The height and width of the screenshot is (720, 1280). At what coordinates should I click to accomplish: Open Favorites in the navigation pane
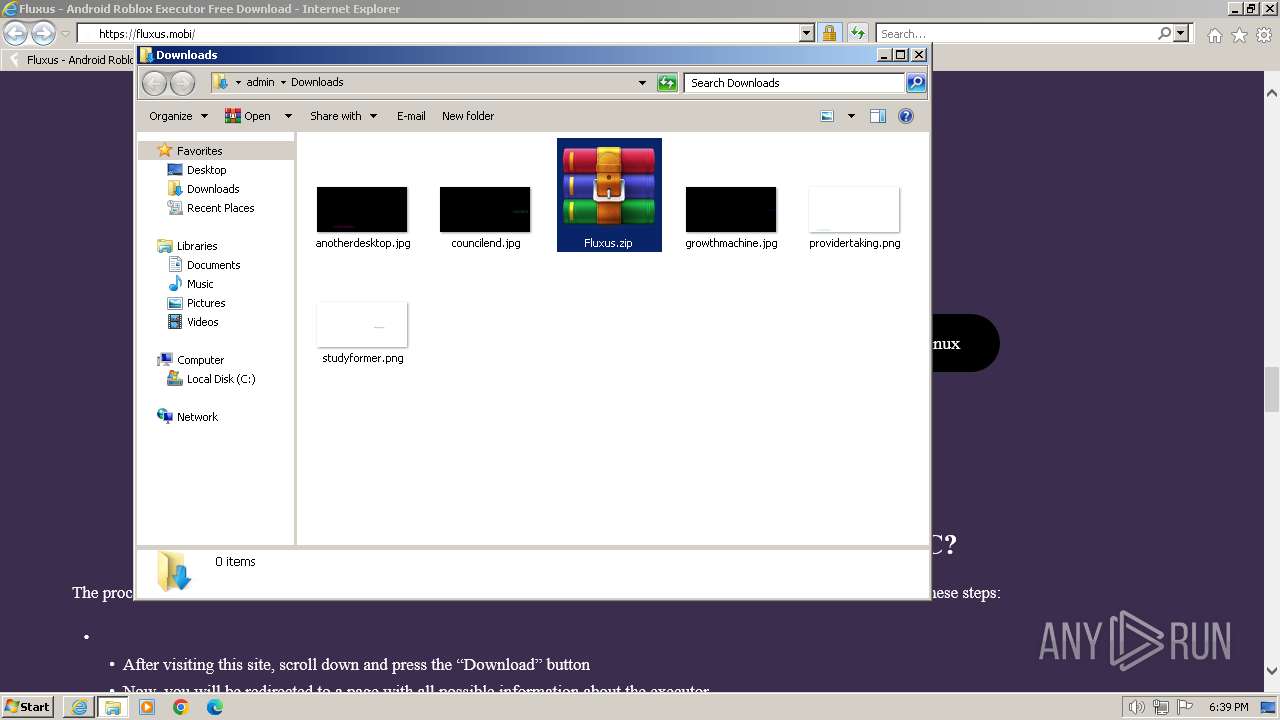(199, 151)
